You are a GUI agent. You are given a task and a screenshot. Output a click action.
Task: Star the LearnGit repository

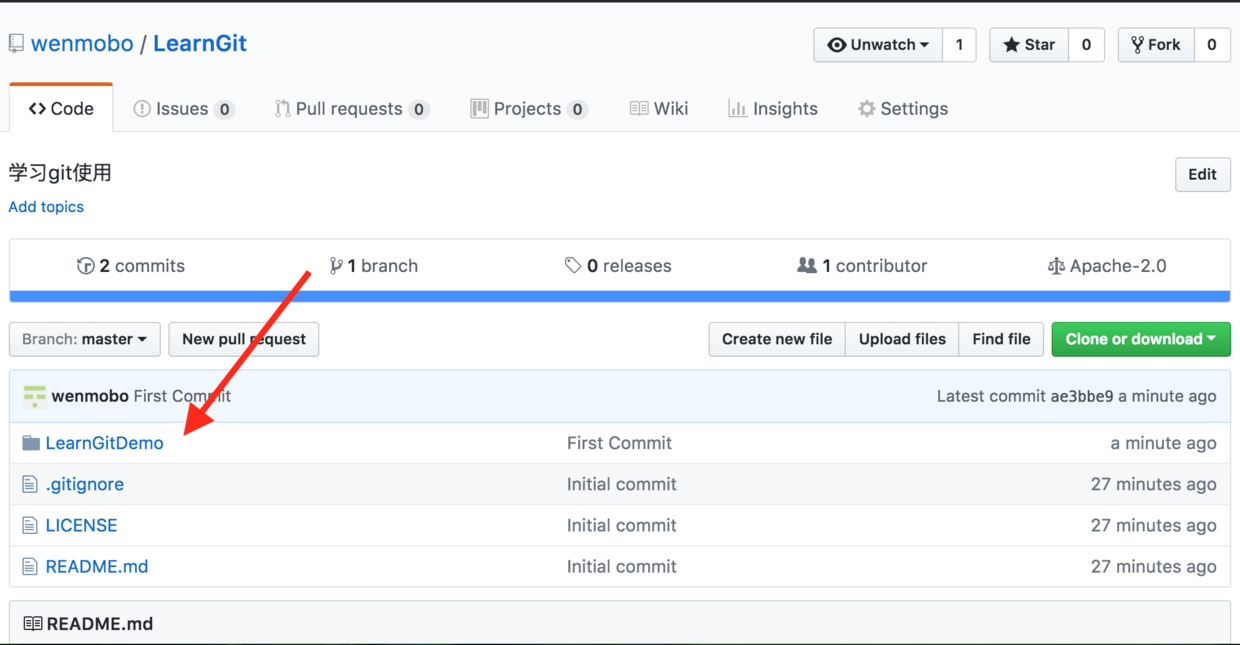pos(1029,45)
